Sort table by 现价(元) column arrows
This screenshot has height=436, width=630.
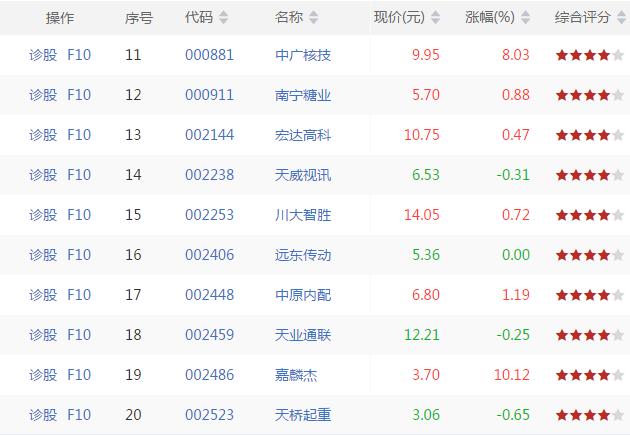click(435, 17)
